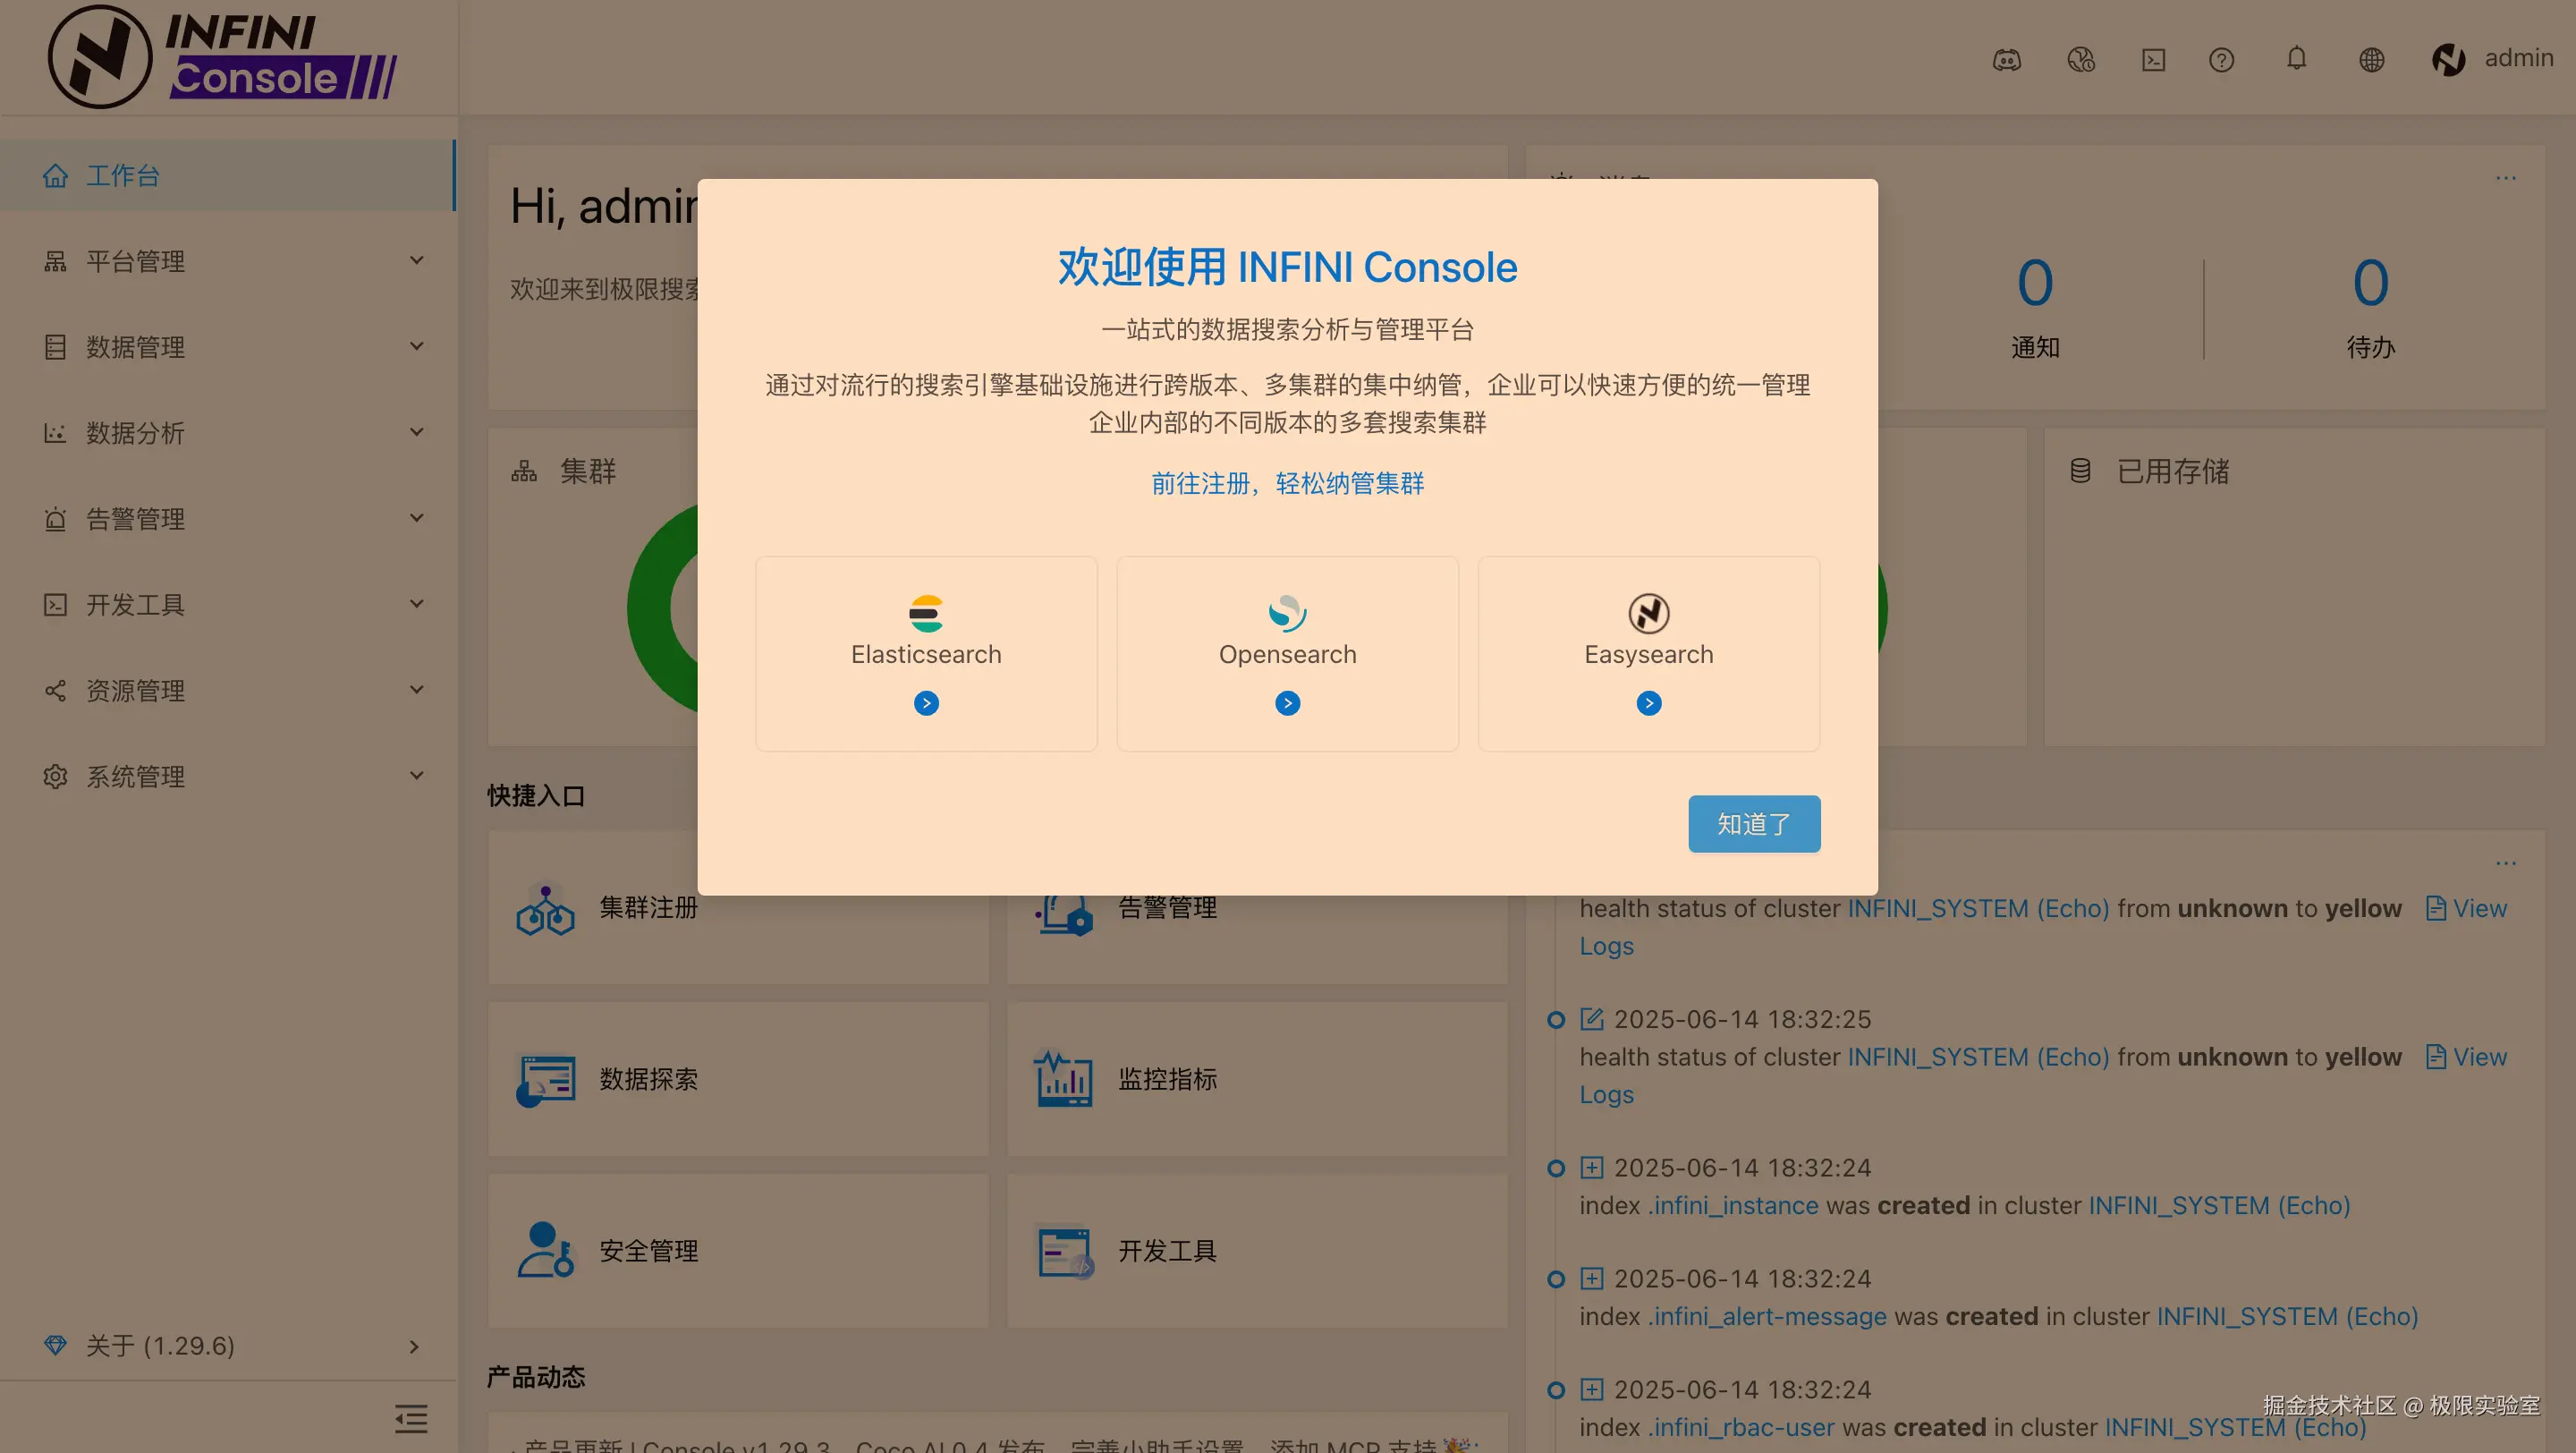This screenshot has height=1453, width=2576.
Task: Click the Opensearch arrow icon
Action: (1287, 703)
